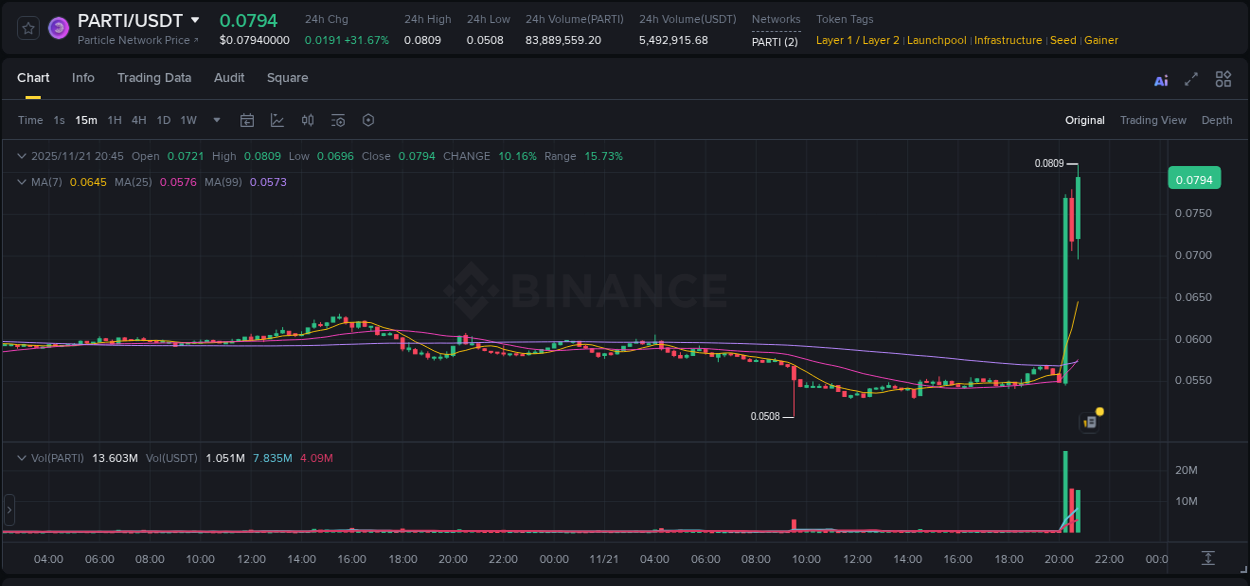The image size is (1250, 586).
Task: Select the chart style icon
Action: pyautogui.click(x=277, y=120)
